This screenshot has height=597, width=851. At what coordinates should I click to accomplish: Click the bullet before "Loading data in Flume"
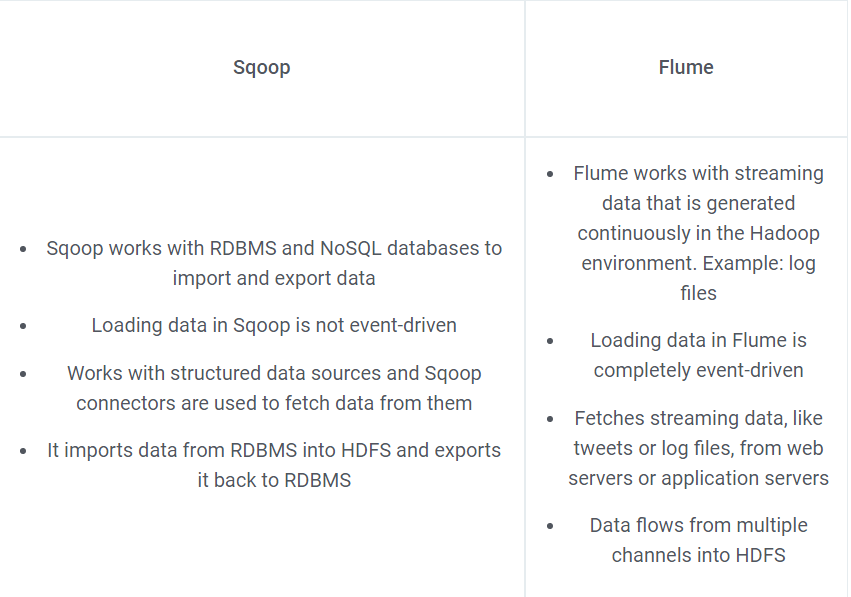(550, 341)
